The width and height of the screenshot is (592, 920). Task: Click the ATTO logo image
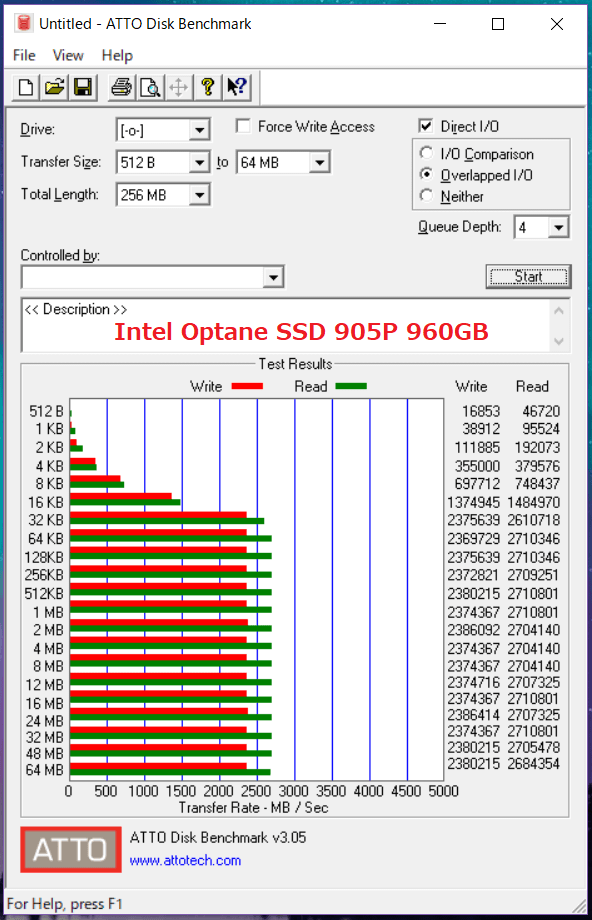pos(71,849)
